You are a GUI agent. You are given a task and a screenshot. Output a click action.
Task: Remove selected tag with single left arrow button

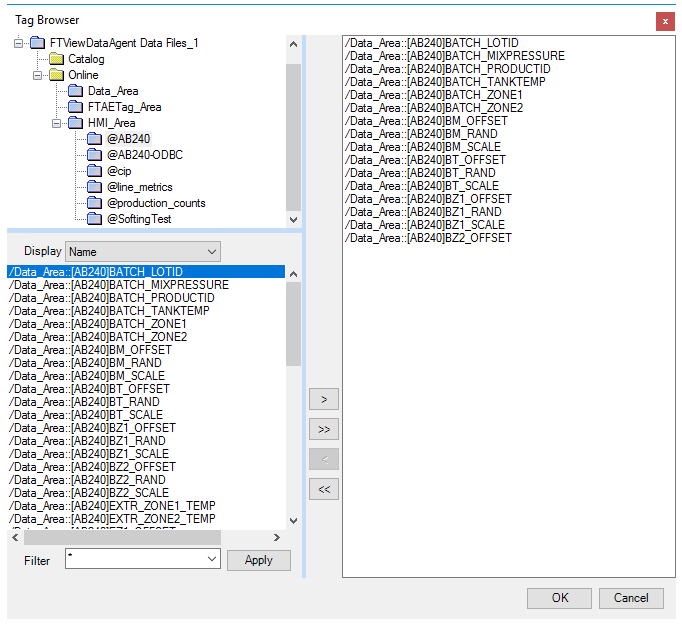click(324, 460)
